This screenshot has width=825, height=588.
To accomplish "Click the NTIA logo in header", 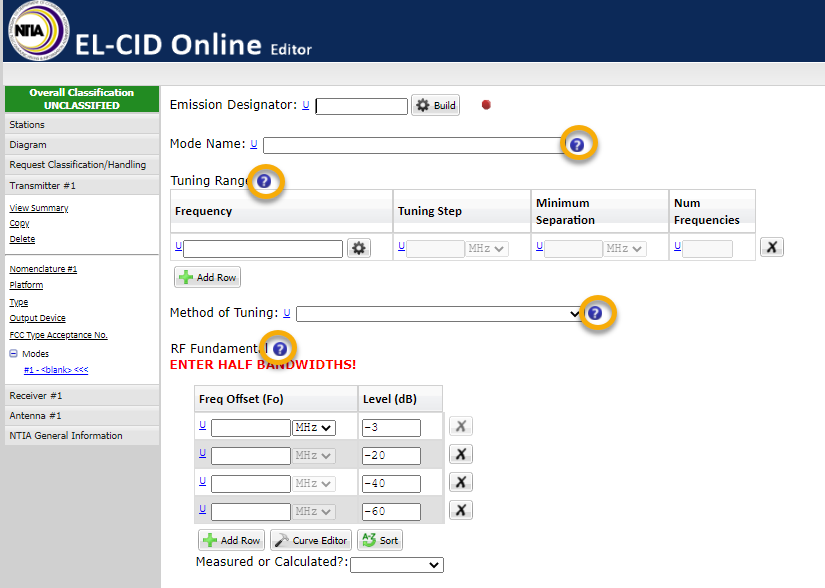I will coord(38,30).
